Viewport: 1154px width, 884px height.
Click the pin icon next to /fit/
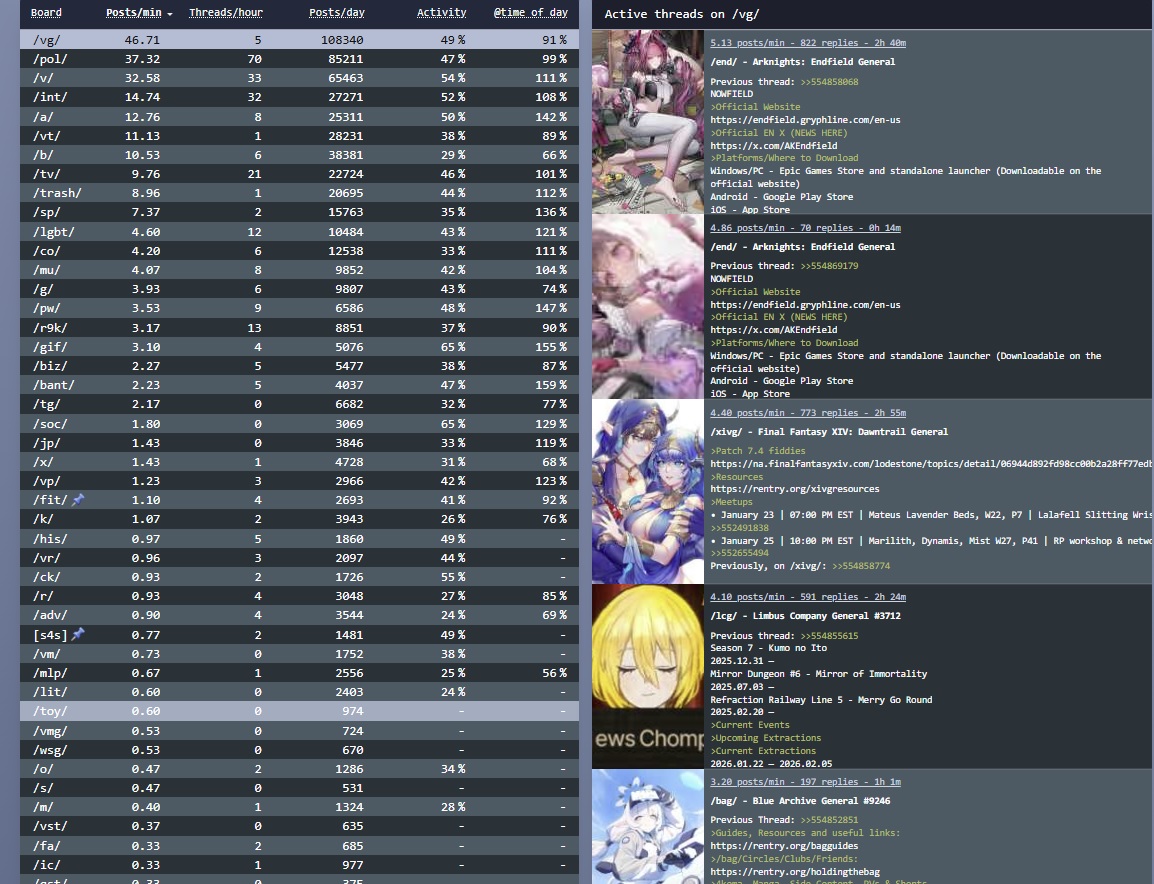tap(78, 500)
